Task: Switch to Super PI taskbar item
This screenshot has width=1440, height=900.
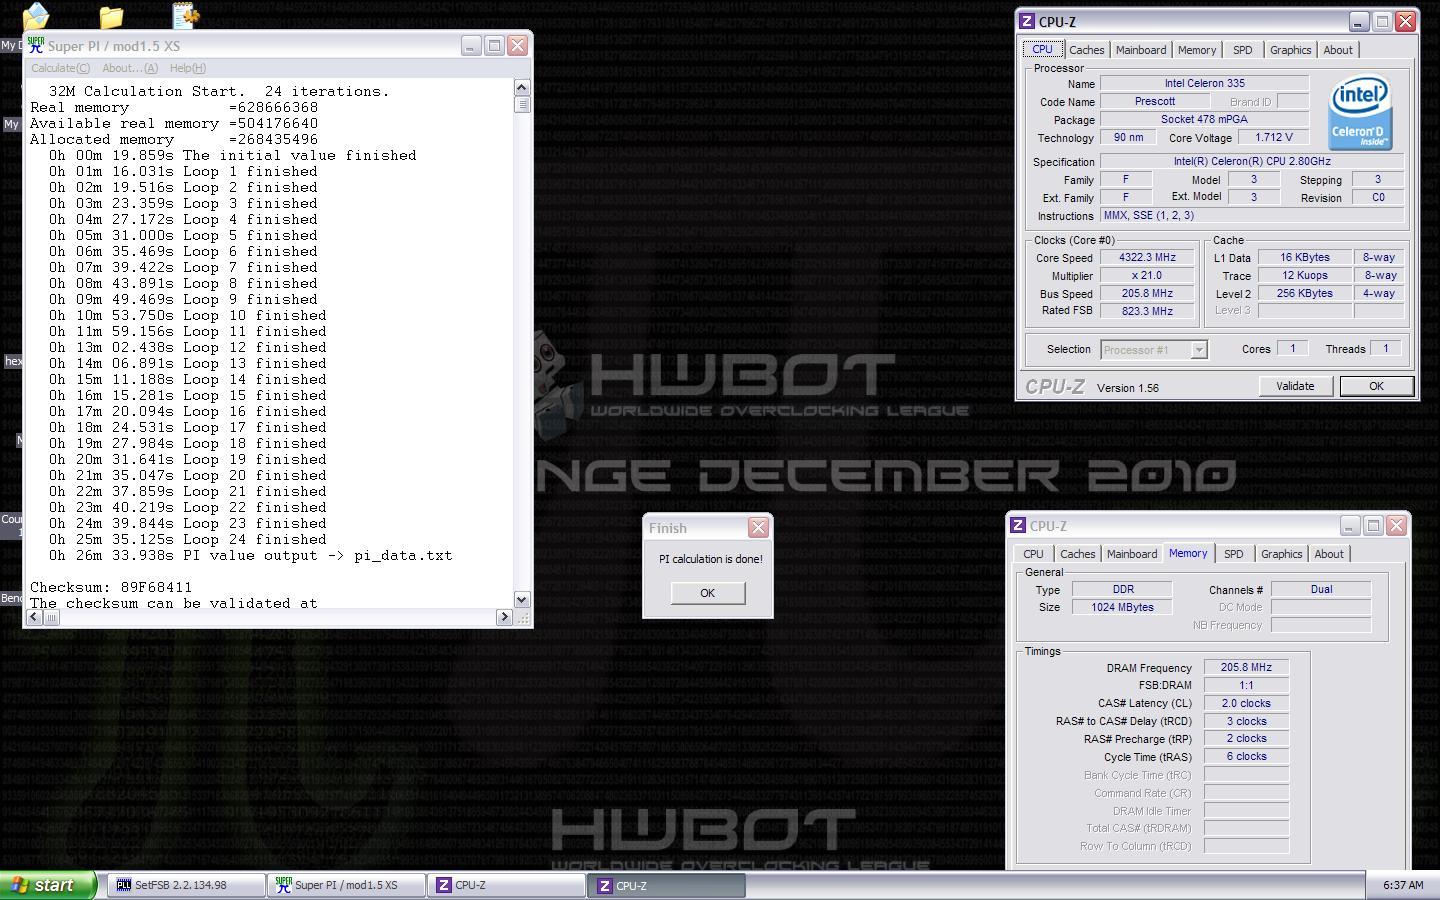Action: tap(346, 885)
